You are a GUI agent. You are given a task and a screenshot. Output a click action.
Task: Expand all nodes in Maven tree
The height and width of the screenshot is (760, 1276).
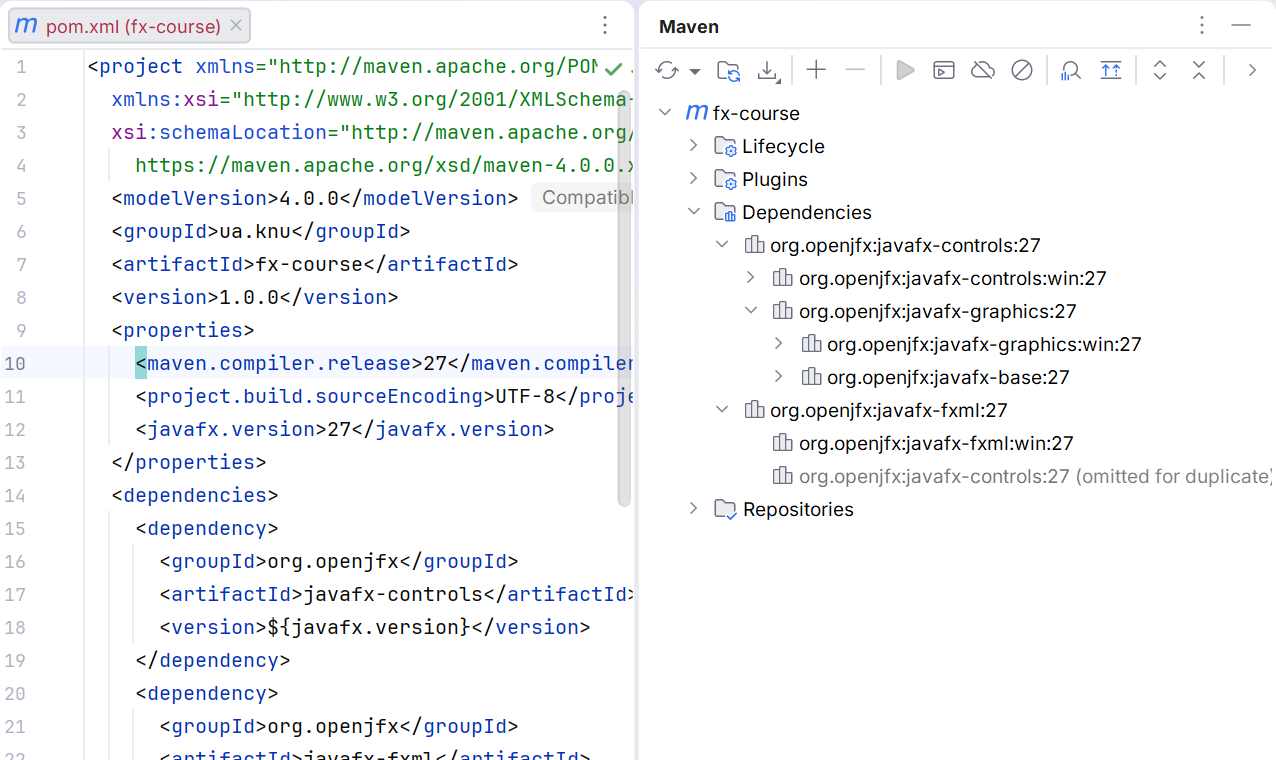click(x=1160, y=70)
